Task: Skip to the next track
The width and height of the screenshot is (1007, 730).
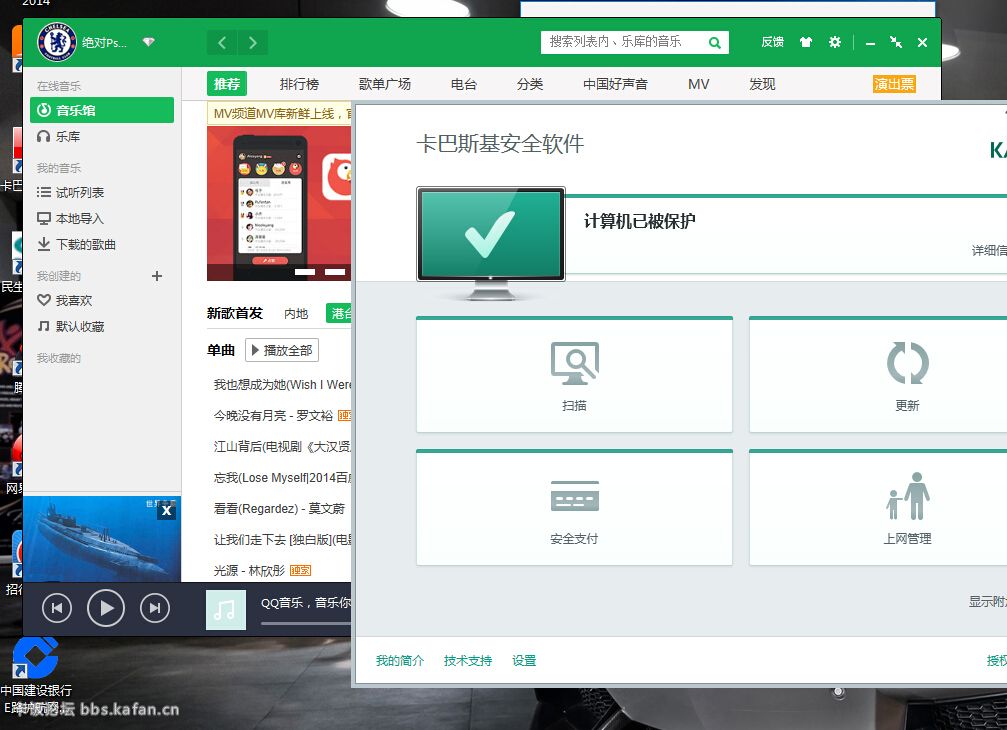Action: click(x=155, y=608)
